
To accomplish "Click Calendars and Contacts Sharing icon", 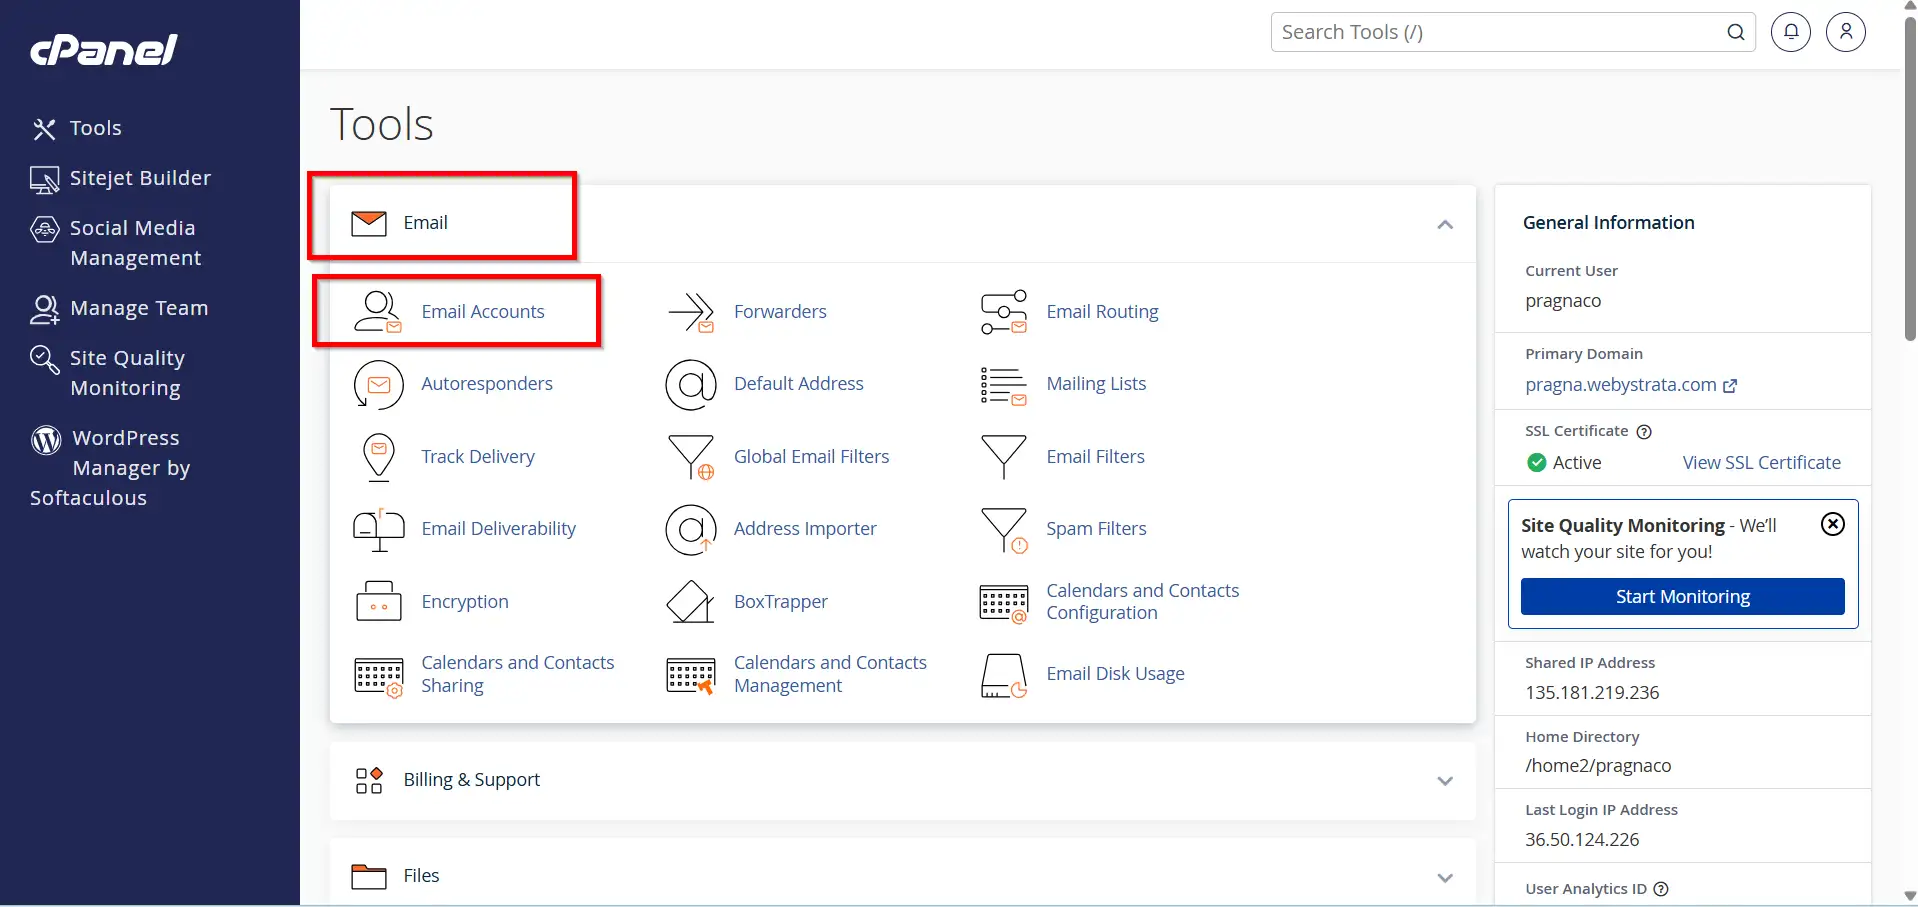I will (379, 677).
